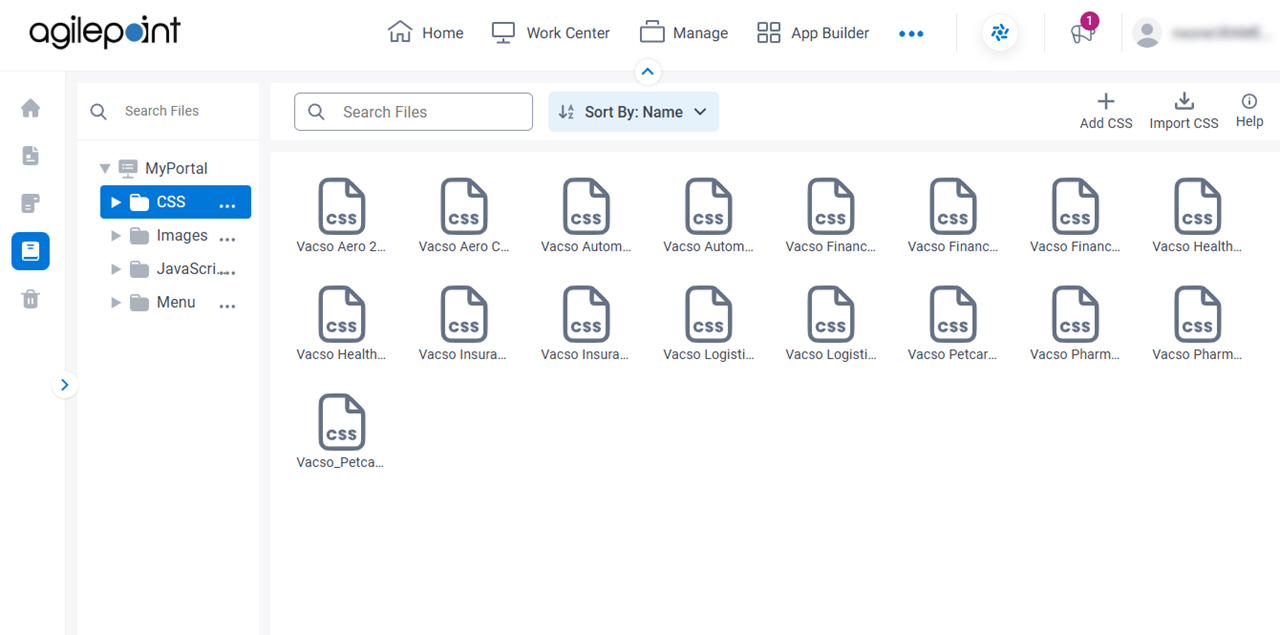Open the page document icon in left sidebar
Screen dimensions: 1280x635
[30, 156]
